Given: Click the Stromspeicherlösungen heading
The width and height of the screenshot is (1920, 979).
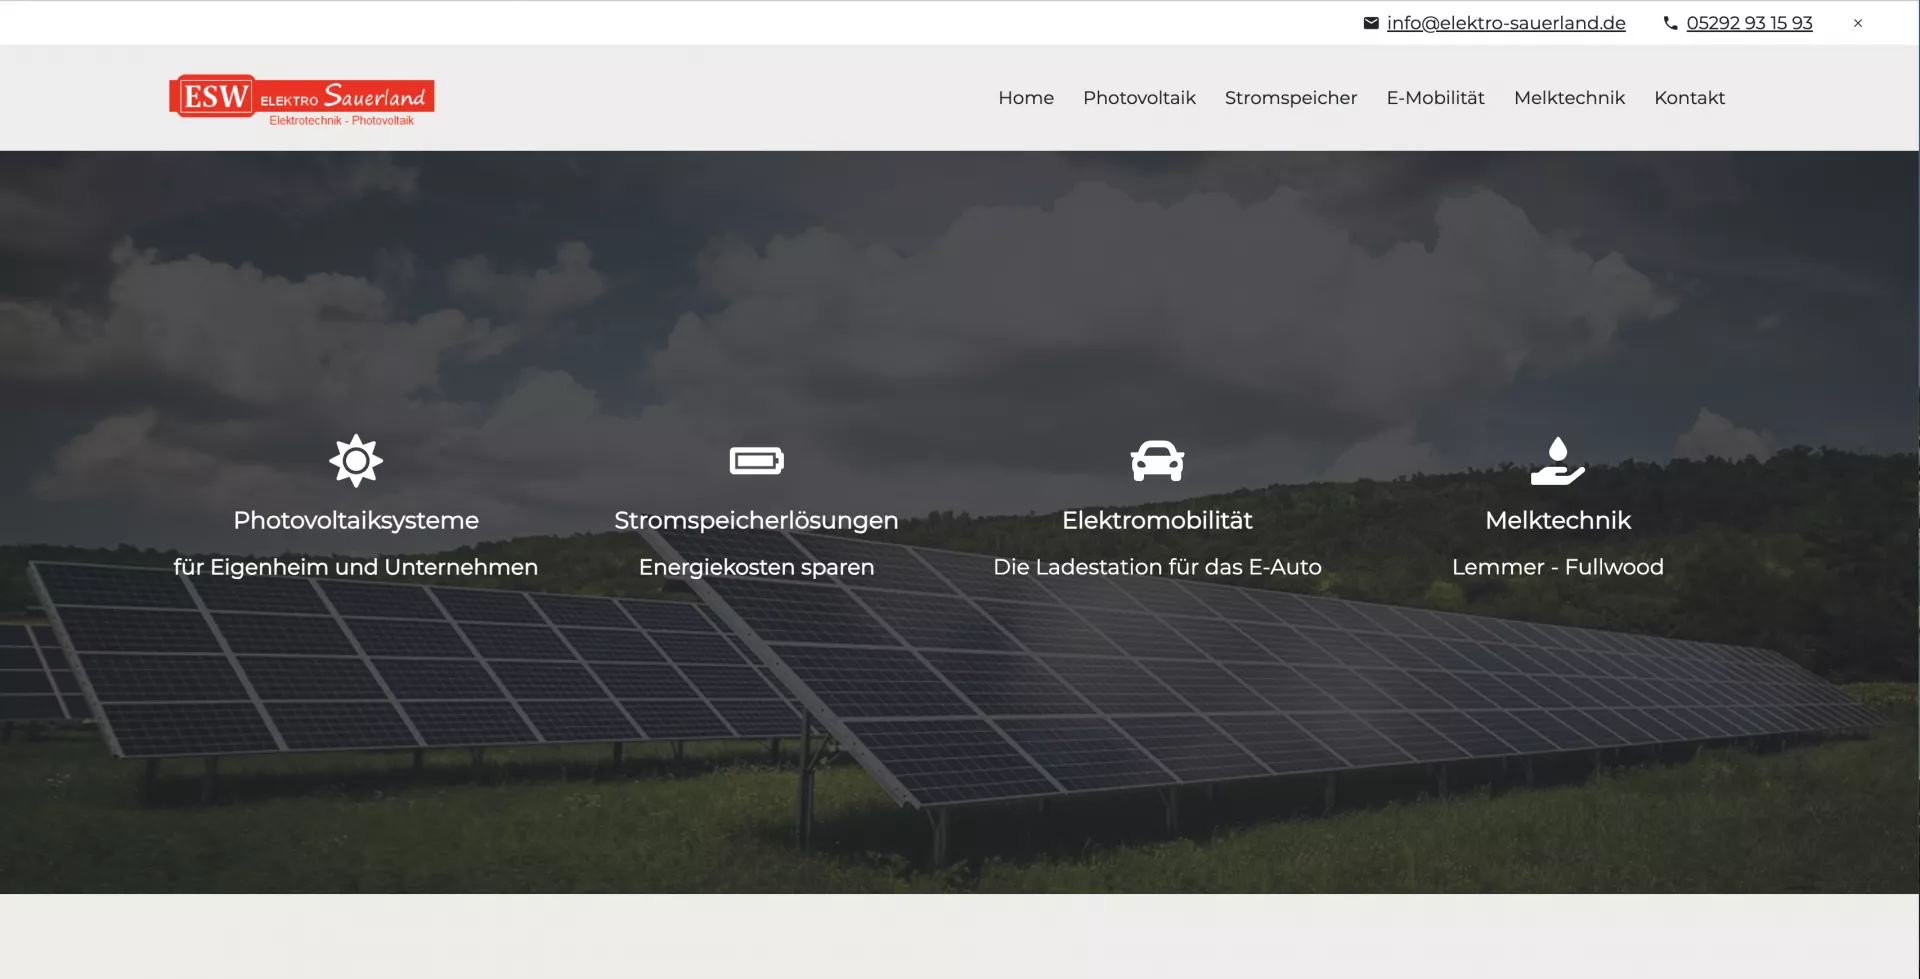Looking at the screenshot, I should pyautogui.click(x=756, y=520).
